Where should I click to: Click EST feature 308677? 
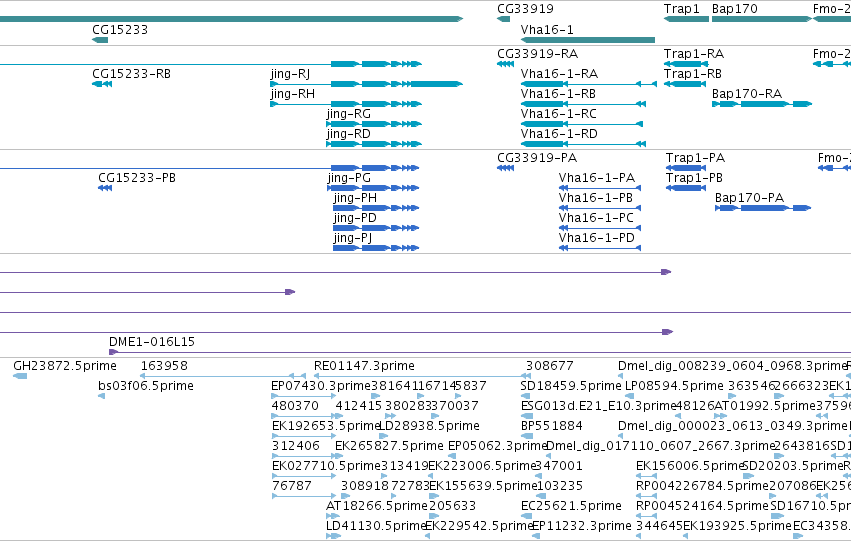(x=549, y=366)
